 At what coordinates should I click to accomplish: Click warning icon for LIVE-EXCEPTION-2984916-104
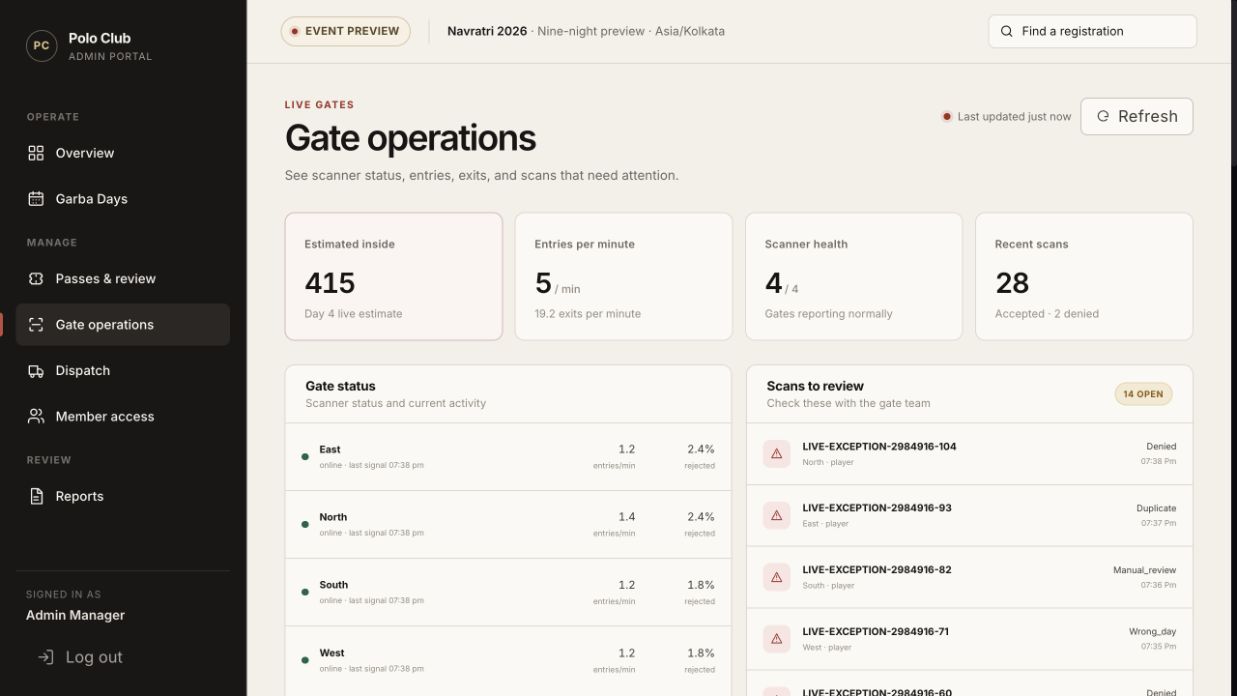click(x=776, y=454)
